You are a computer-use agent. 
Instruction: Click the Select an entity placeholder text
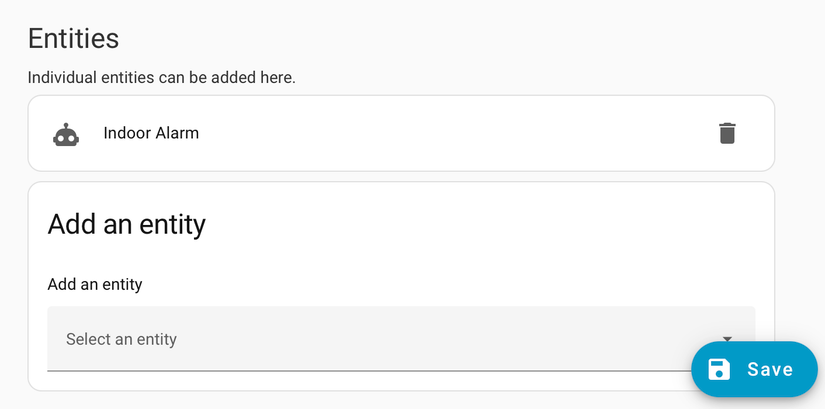tap(121, 339)
